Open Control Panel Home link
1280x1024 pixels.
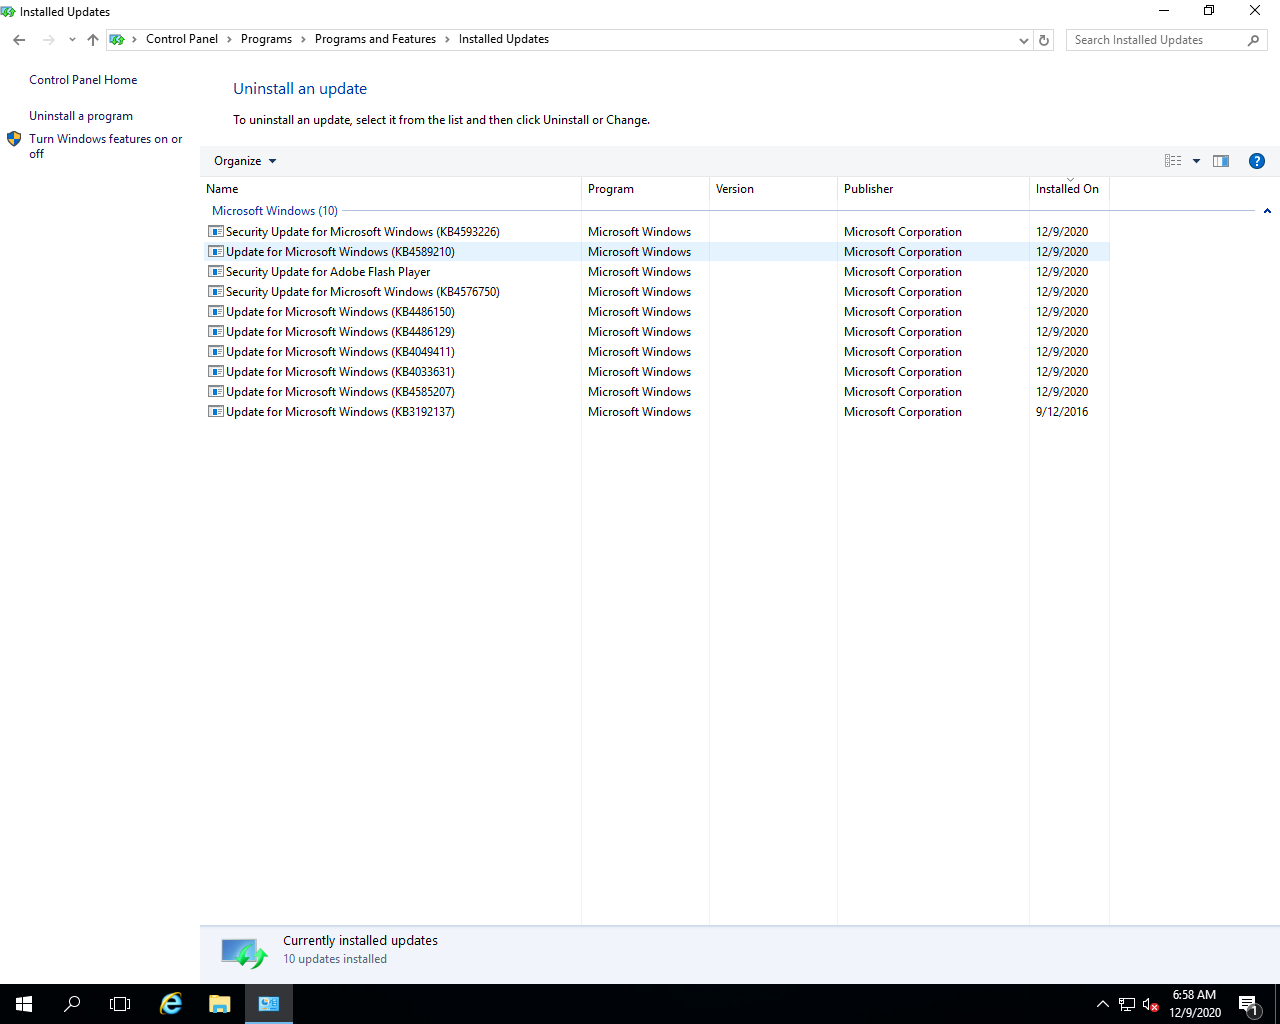(x=83, y=80)
